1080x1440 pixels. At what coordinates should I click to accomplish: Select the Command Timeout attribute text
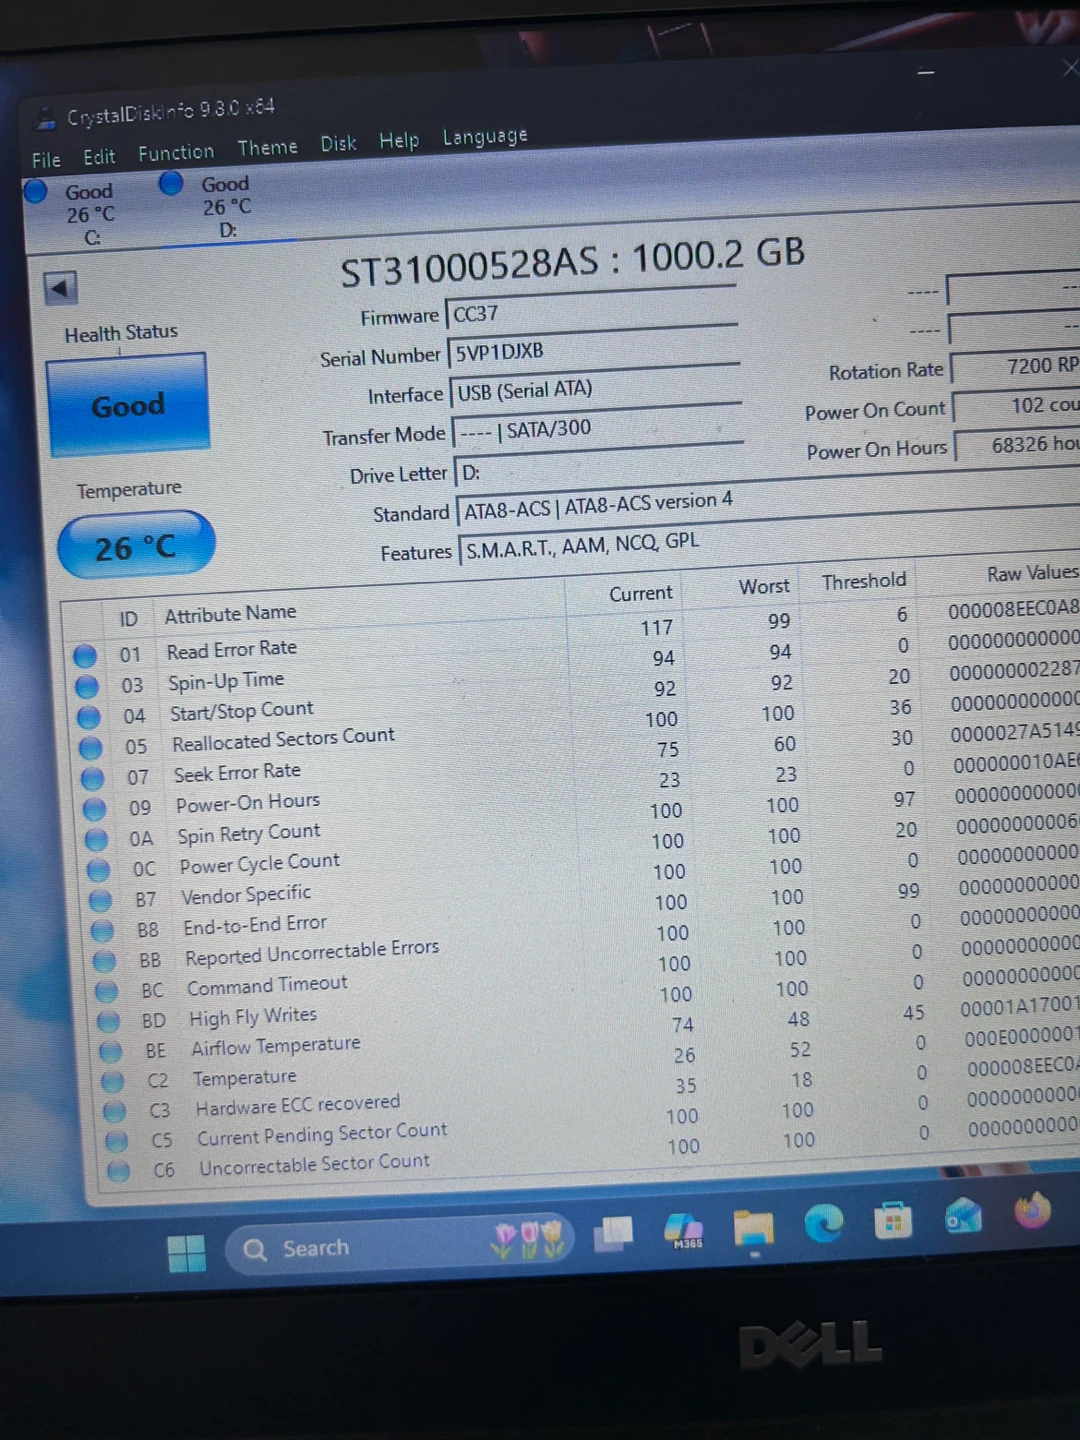pos(268,986)
